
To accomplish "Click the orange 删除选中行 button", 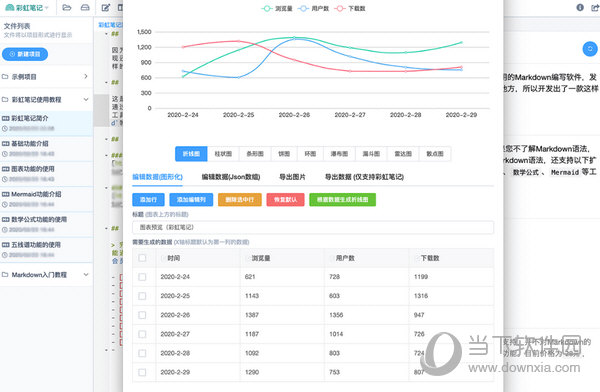I will point(240,199).
